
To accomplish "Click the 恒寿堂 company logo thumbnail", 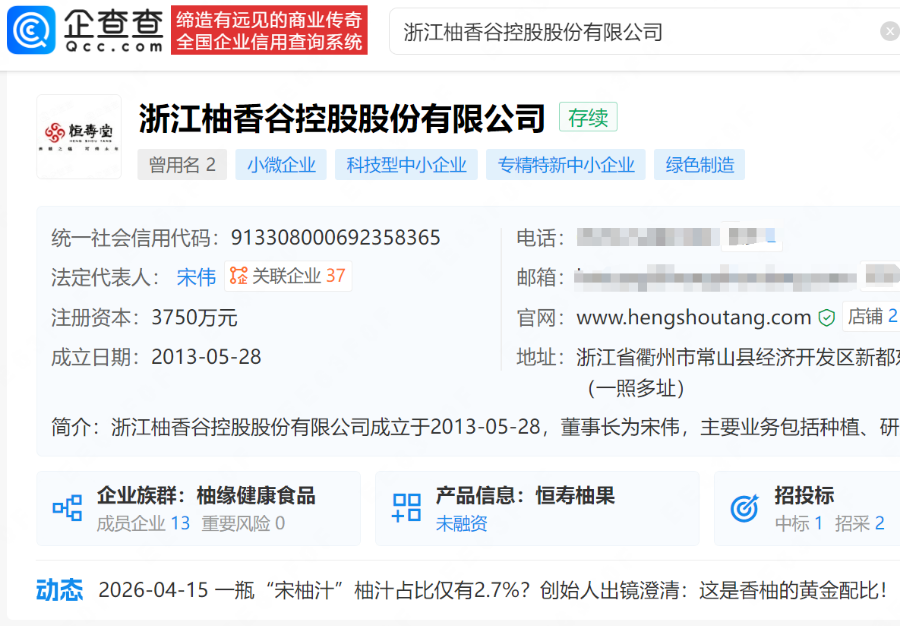I will [79, 136].
